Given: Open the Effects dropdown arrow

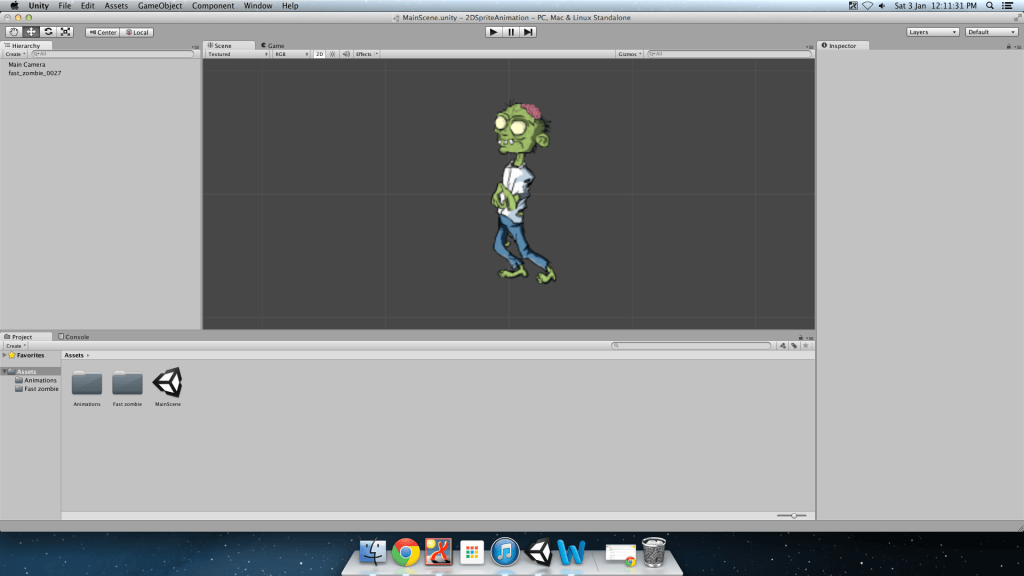Looking at the screenshot, I should (x=376, y=54).
